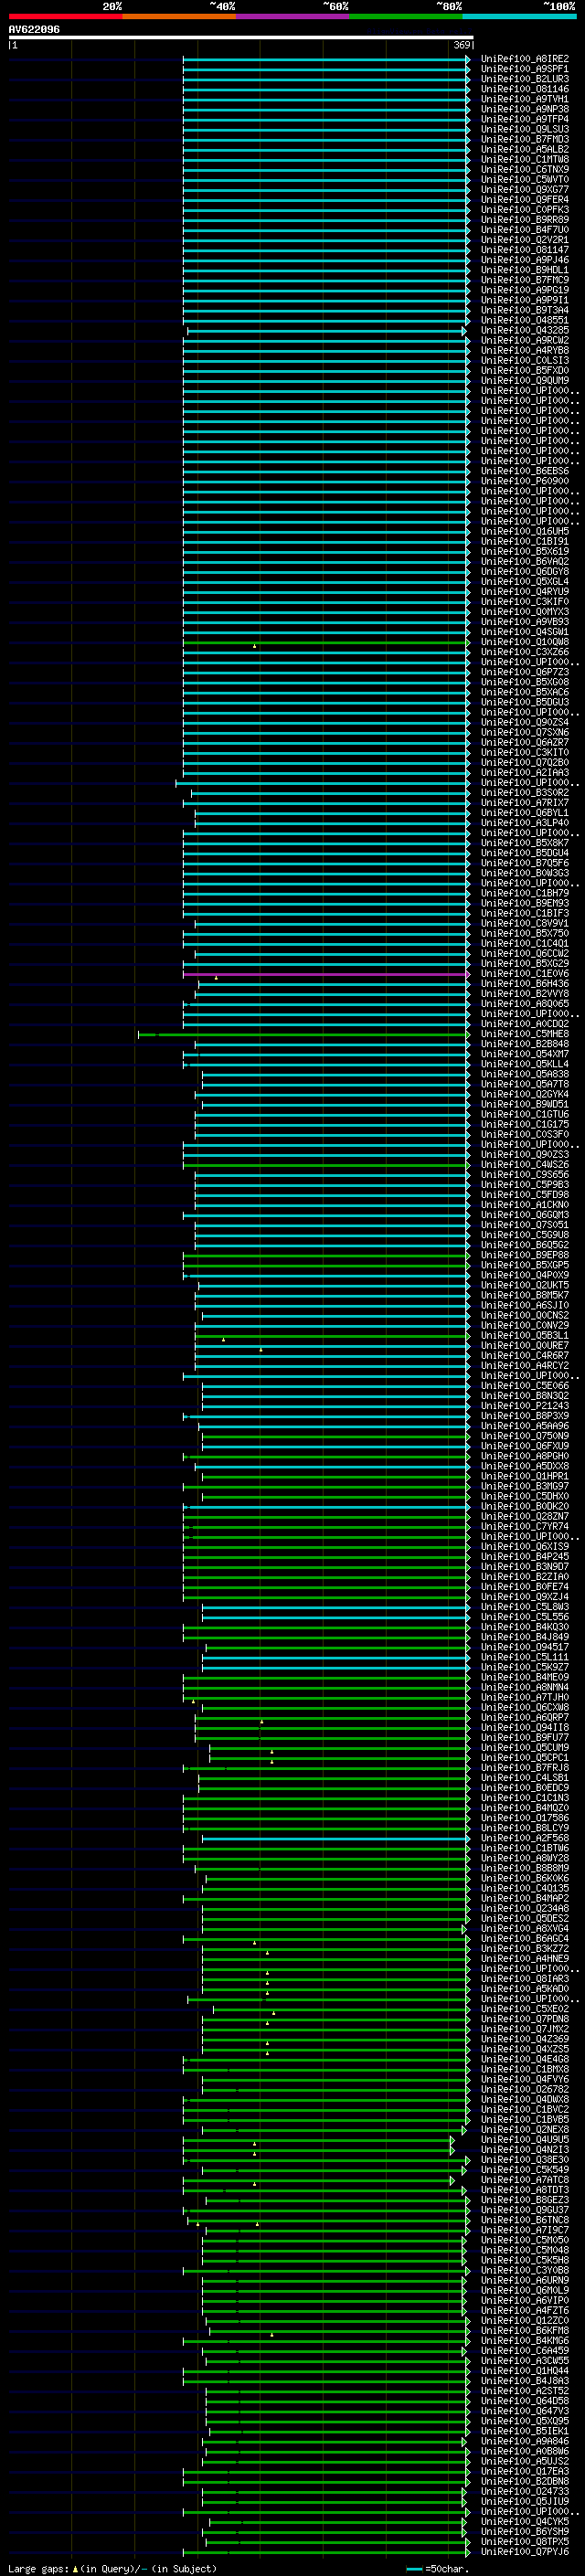Select the UniRef100_Q4N2I3 hit label
Screen dimensions: 585x2576
click(x=525, y=2150)
